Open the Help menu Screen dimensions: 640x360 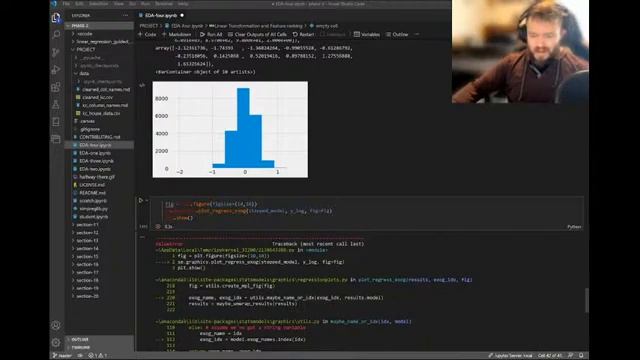(x=183, y=4)
